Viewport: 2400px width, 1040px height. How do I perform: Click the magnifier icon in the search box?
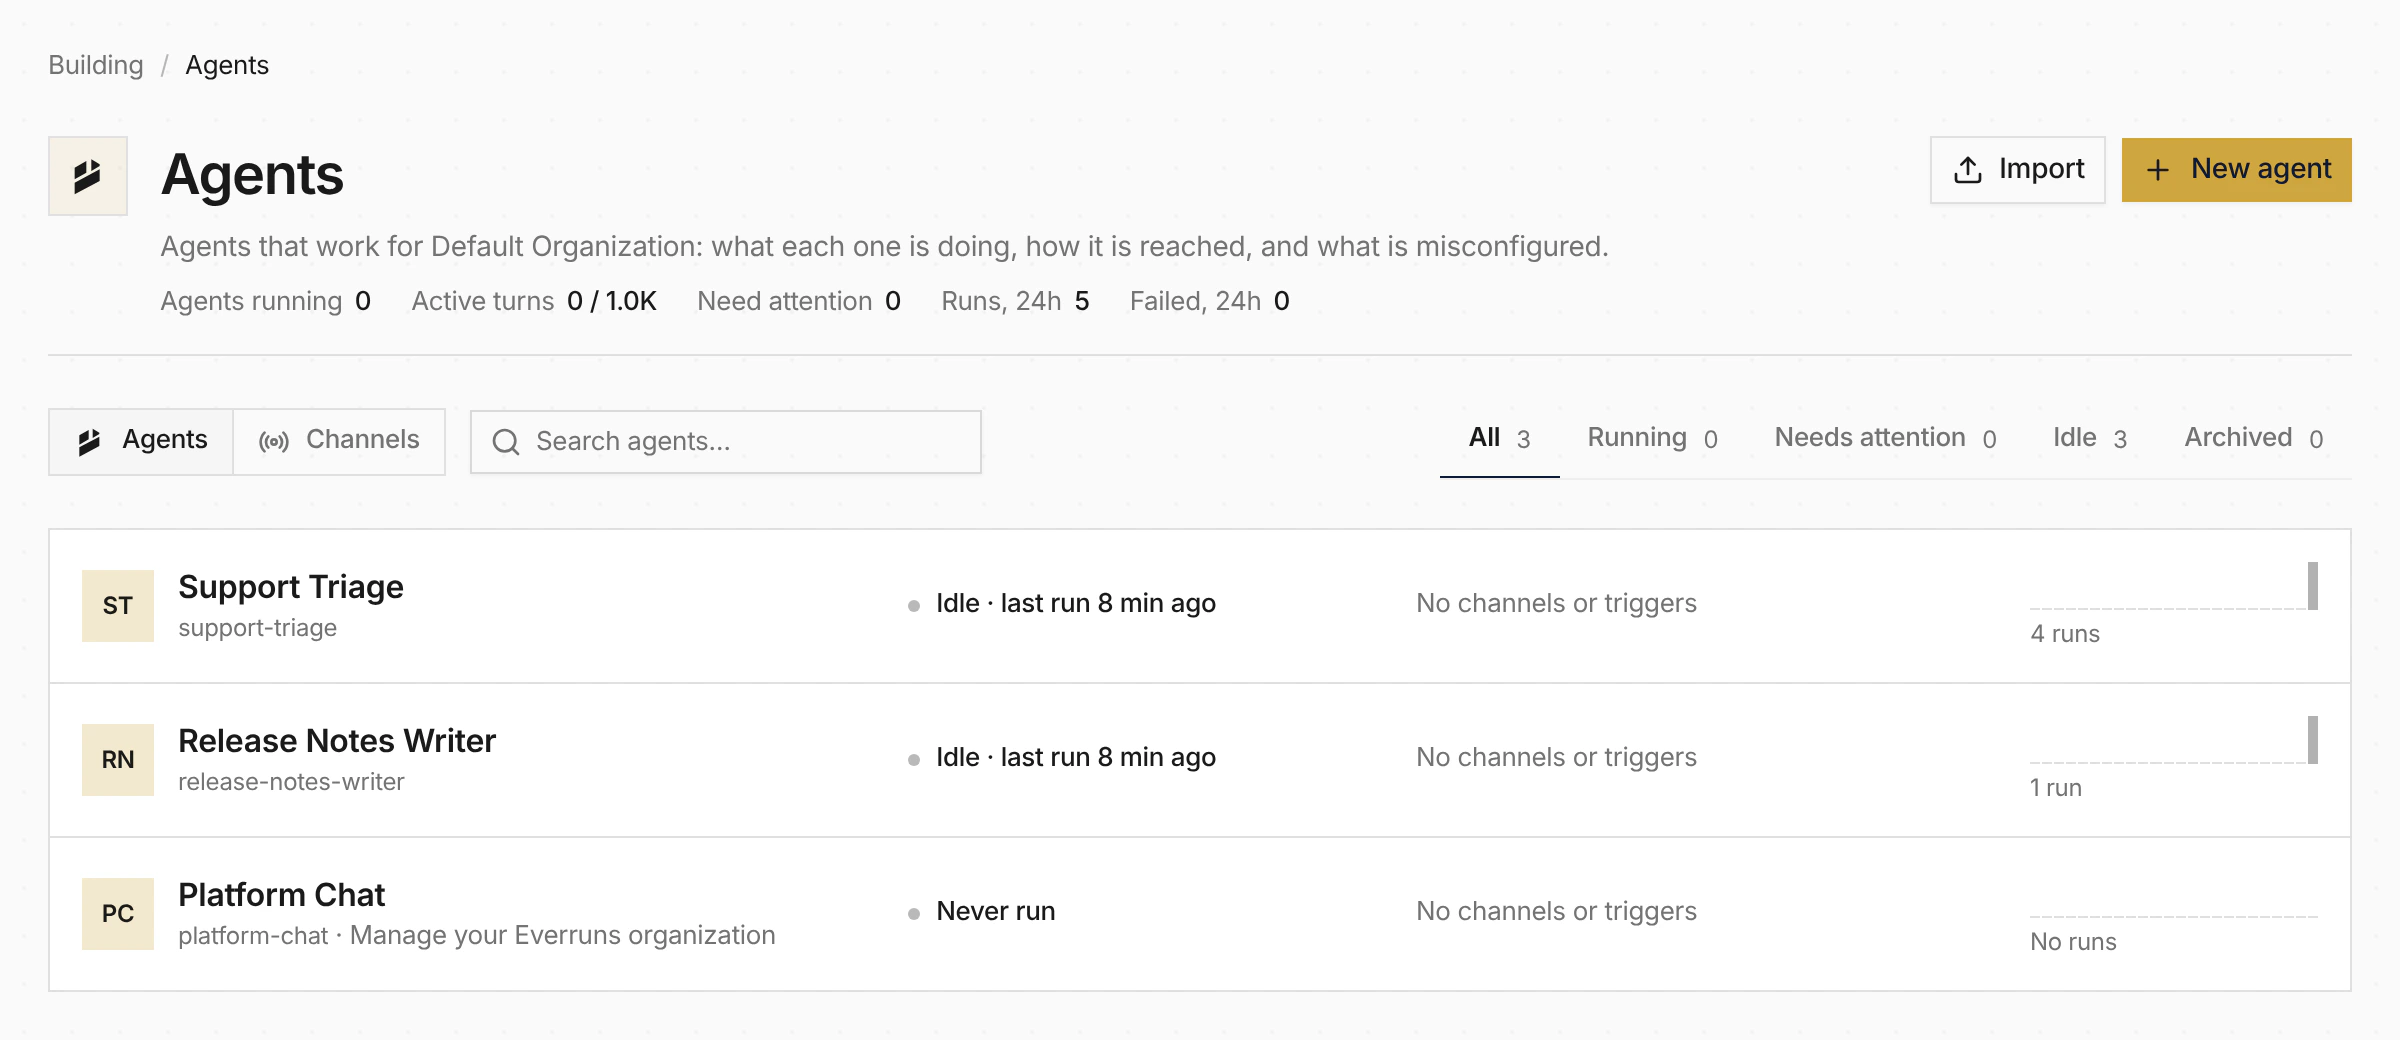[506, 442]
